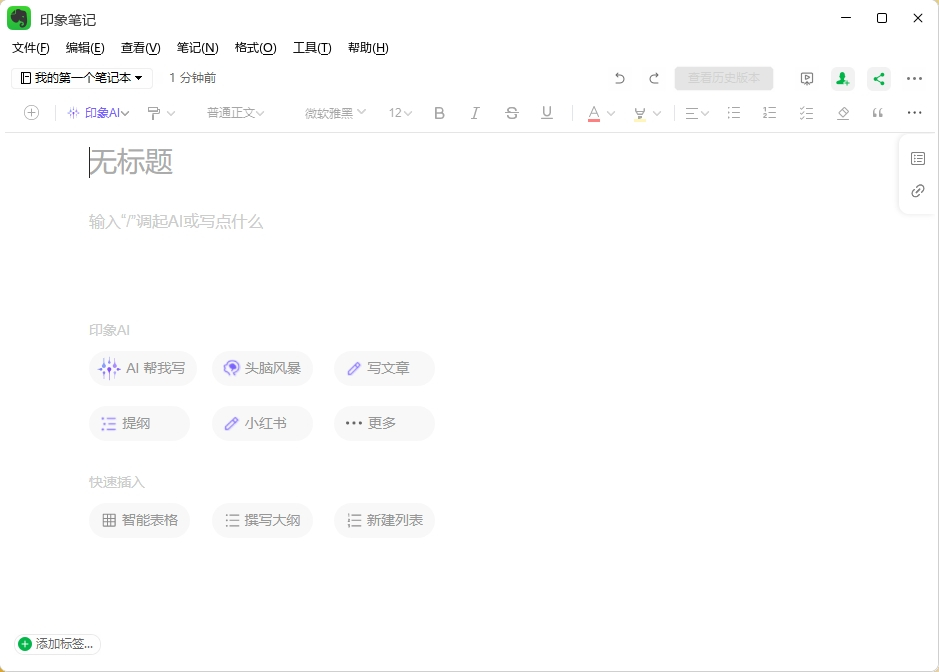939x672 pixels.
Task: Click the share icon in top bar
Action: coord(878,78)
